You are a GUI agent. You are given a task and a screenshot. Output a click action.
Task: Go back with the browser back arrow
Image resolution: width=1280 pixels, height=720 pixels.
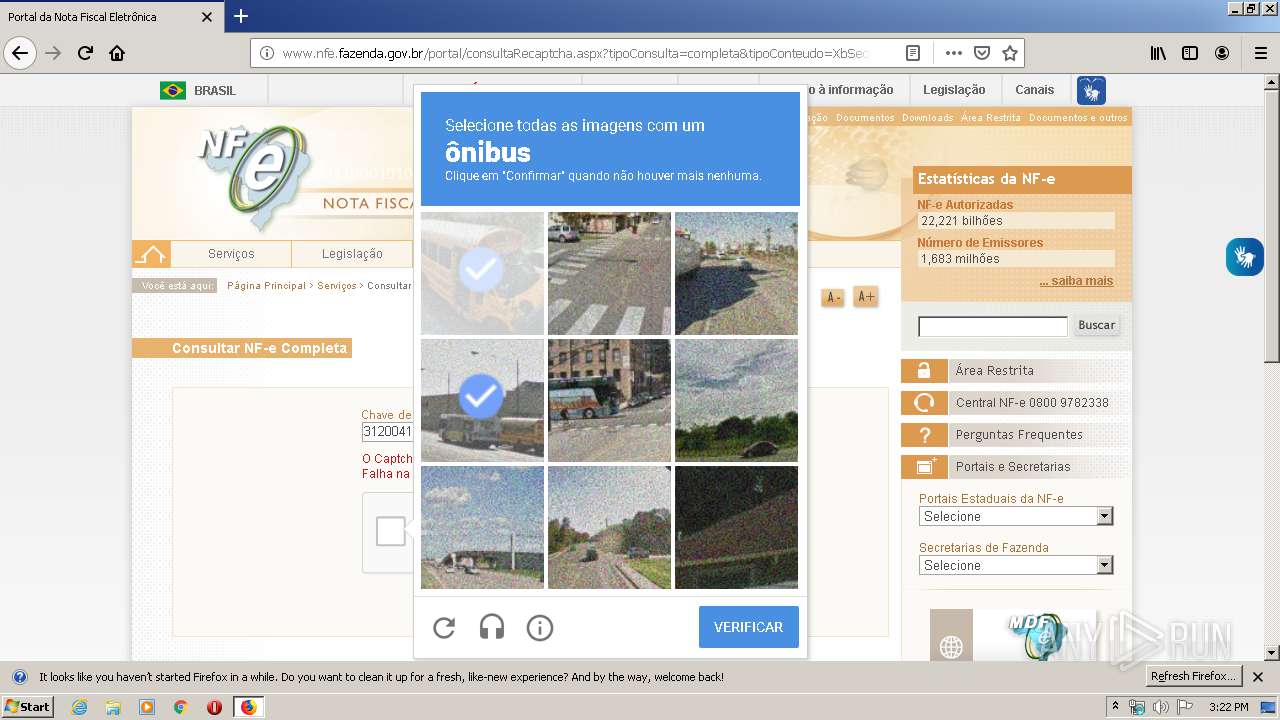pos(20,53)
